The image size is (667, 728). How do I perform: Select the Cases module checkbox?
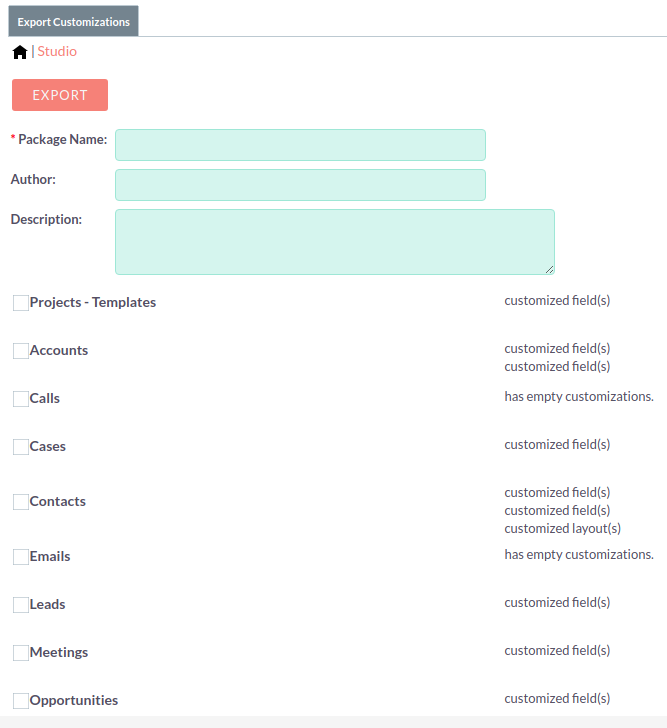click(21, 447)
